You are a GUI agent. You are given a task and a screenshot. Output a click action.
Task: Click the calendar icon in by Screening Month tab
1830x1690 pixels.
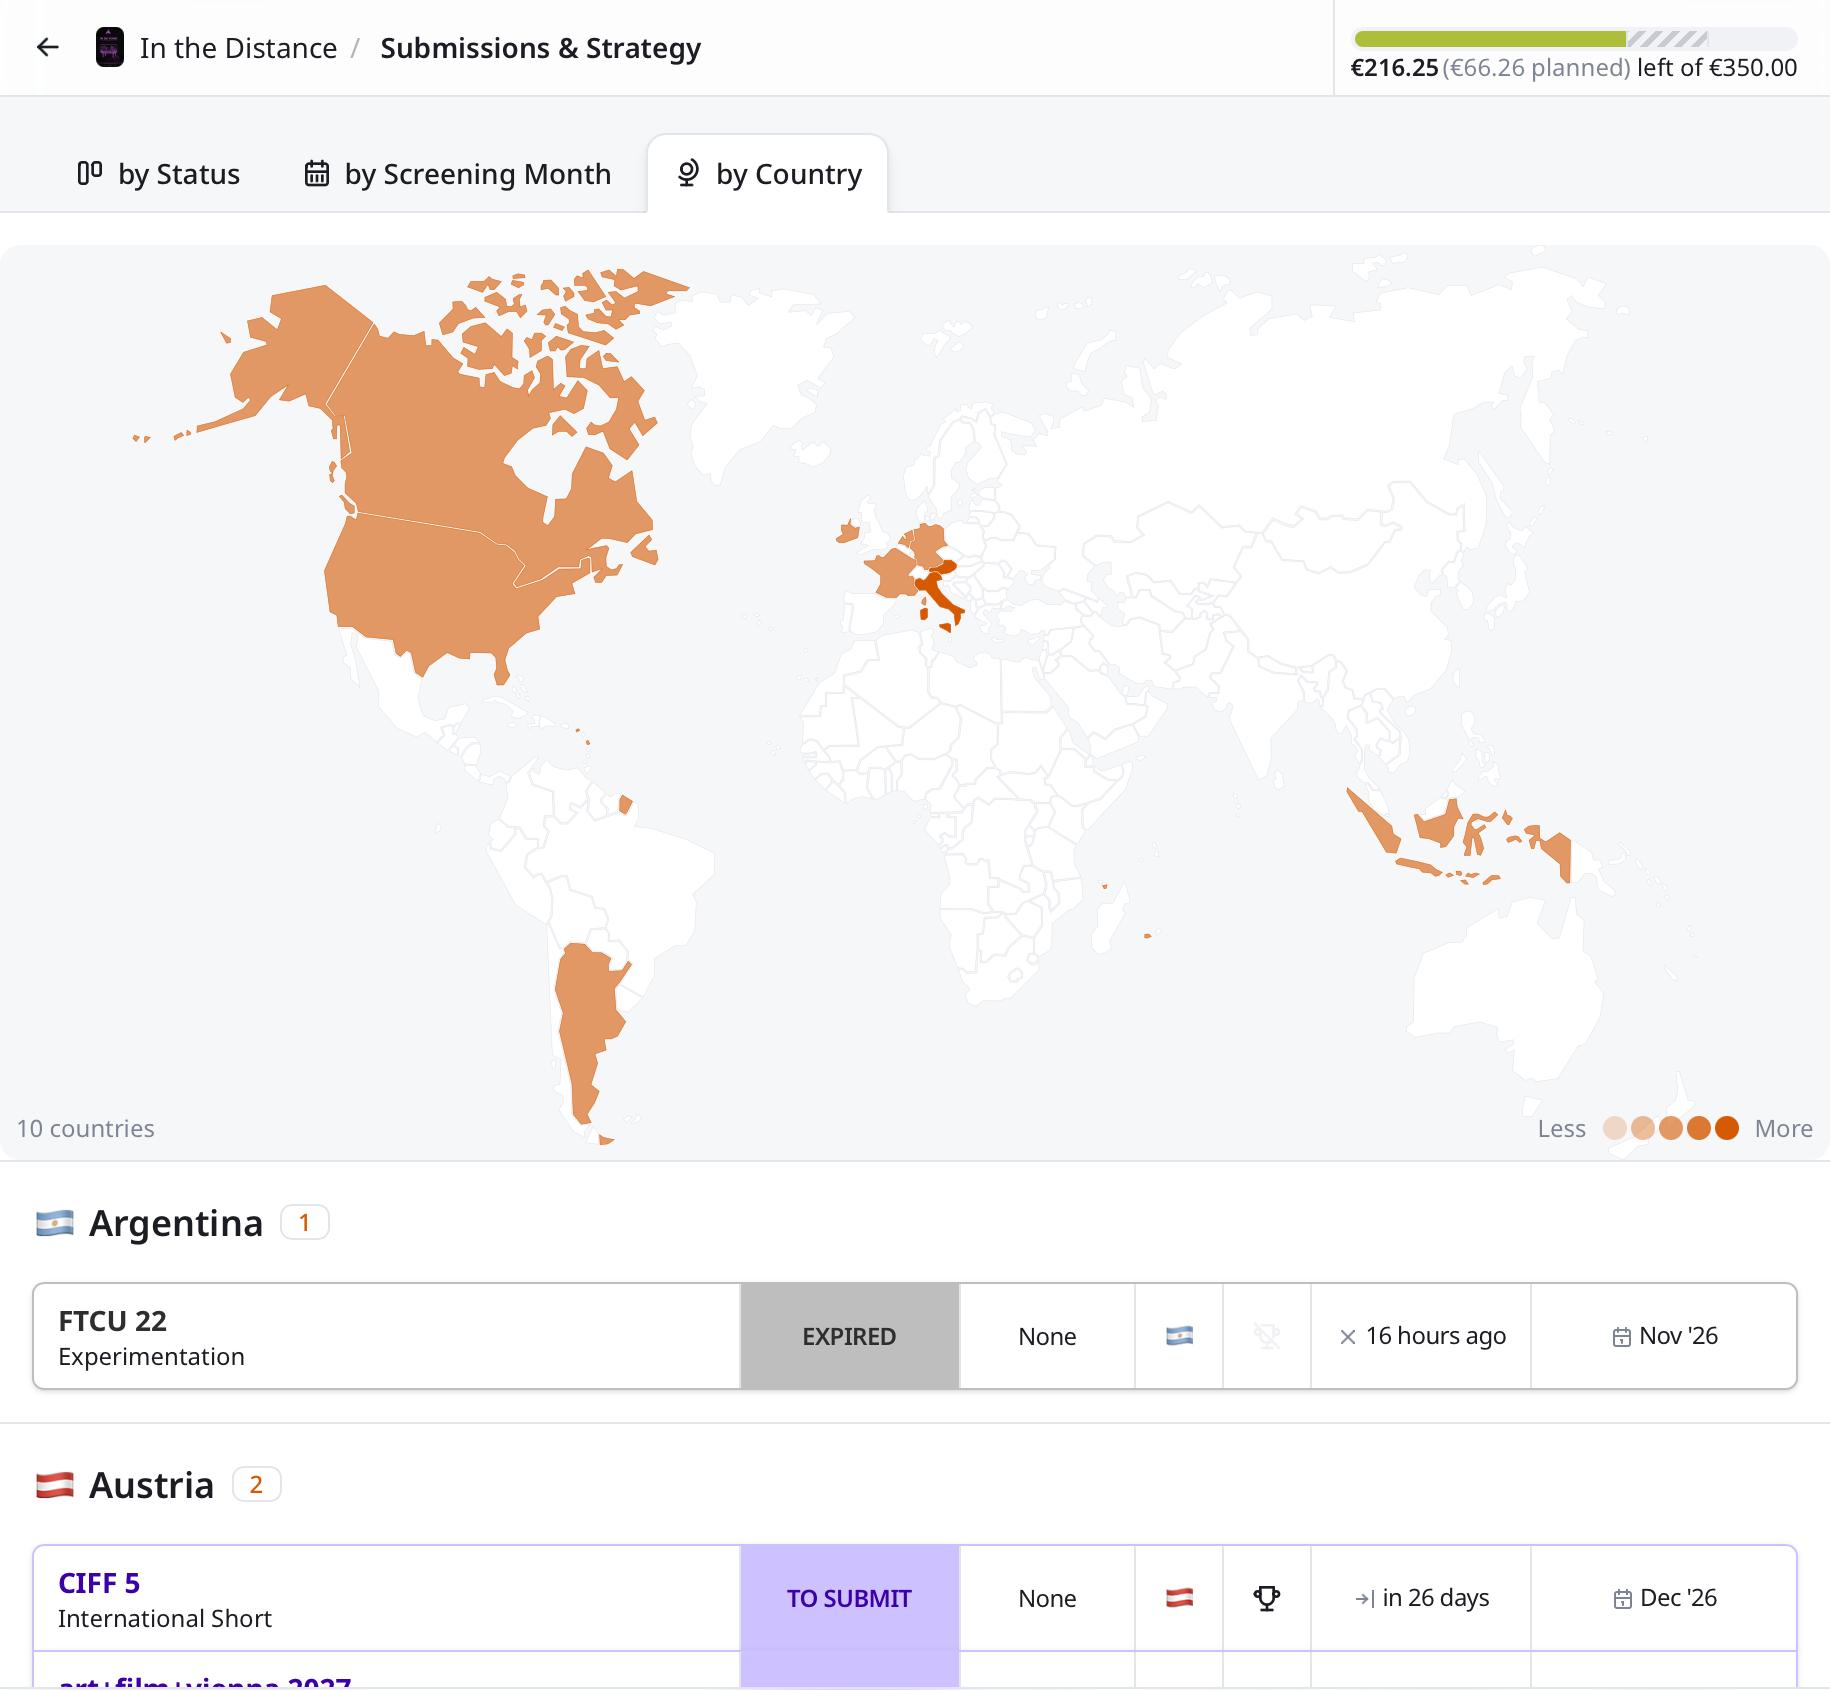(317, 173)
